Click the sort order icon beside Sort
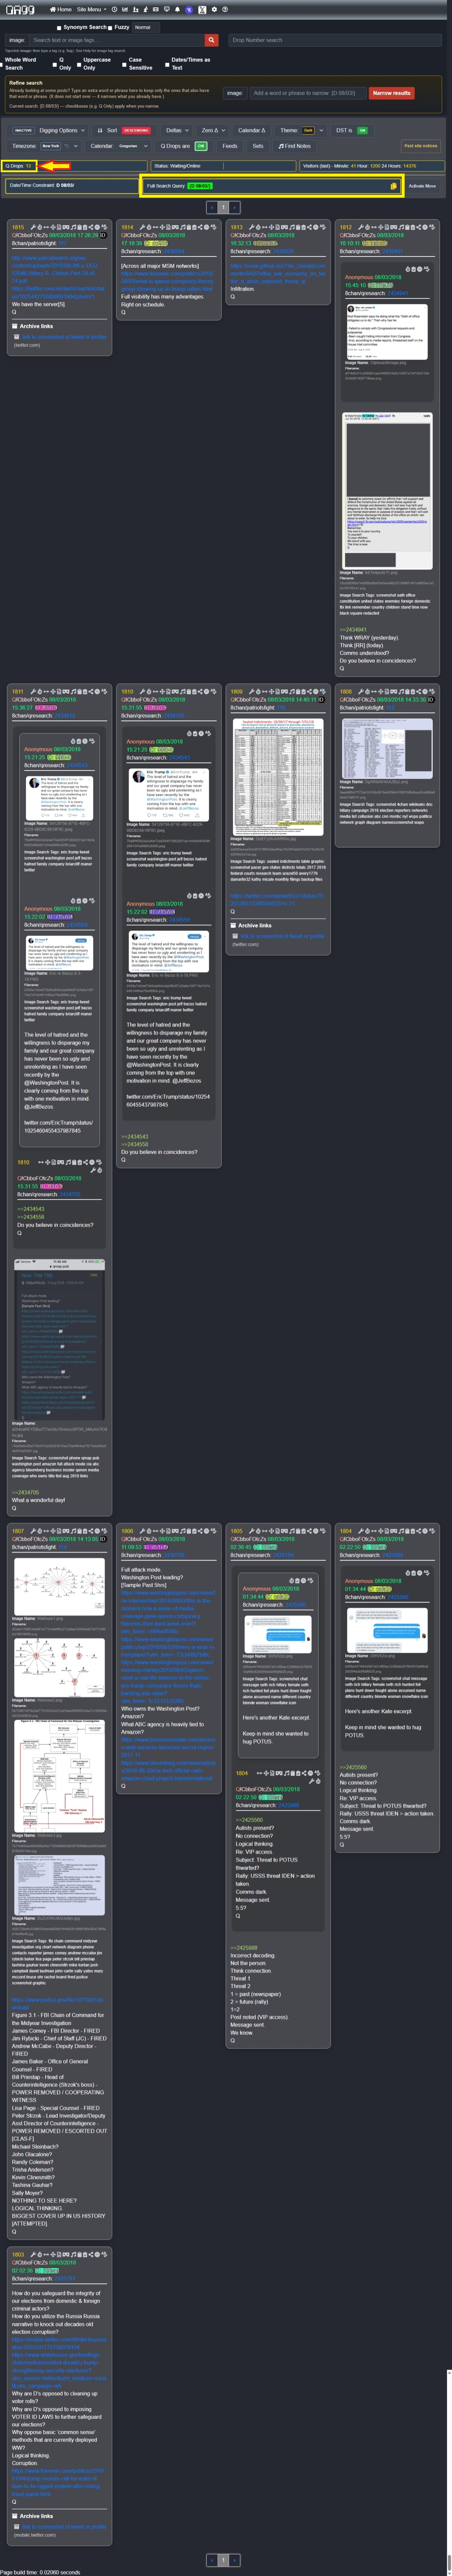This screenshot has width=452, height=2576. point(99,130)
